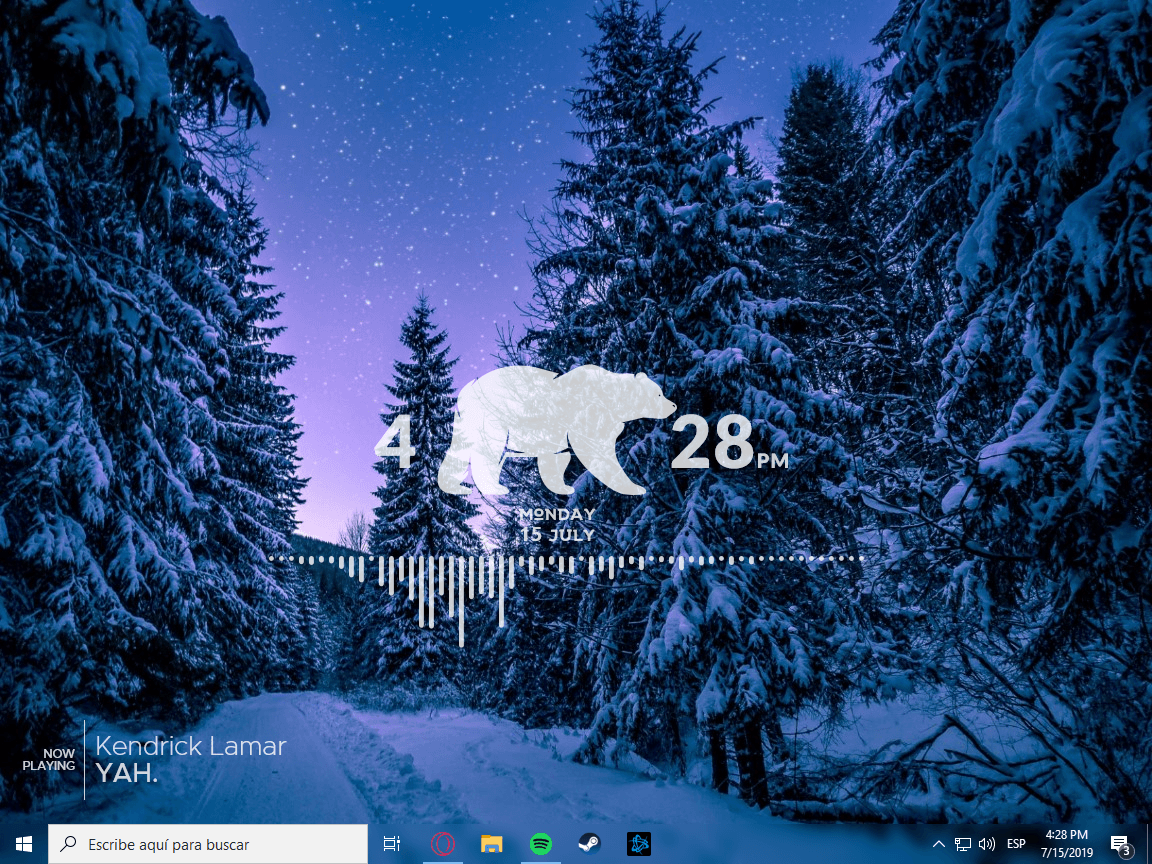This screenshot has width=1152, height=864.
Task: Click the bear clock widget
Action: pos(556,430)
